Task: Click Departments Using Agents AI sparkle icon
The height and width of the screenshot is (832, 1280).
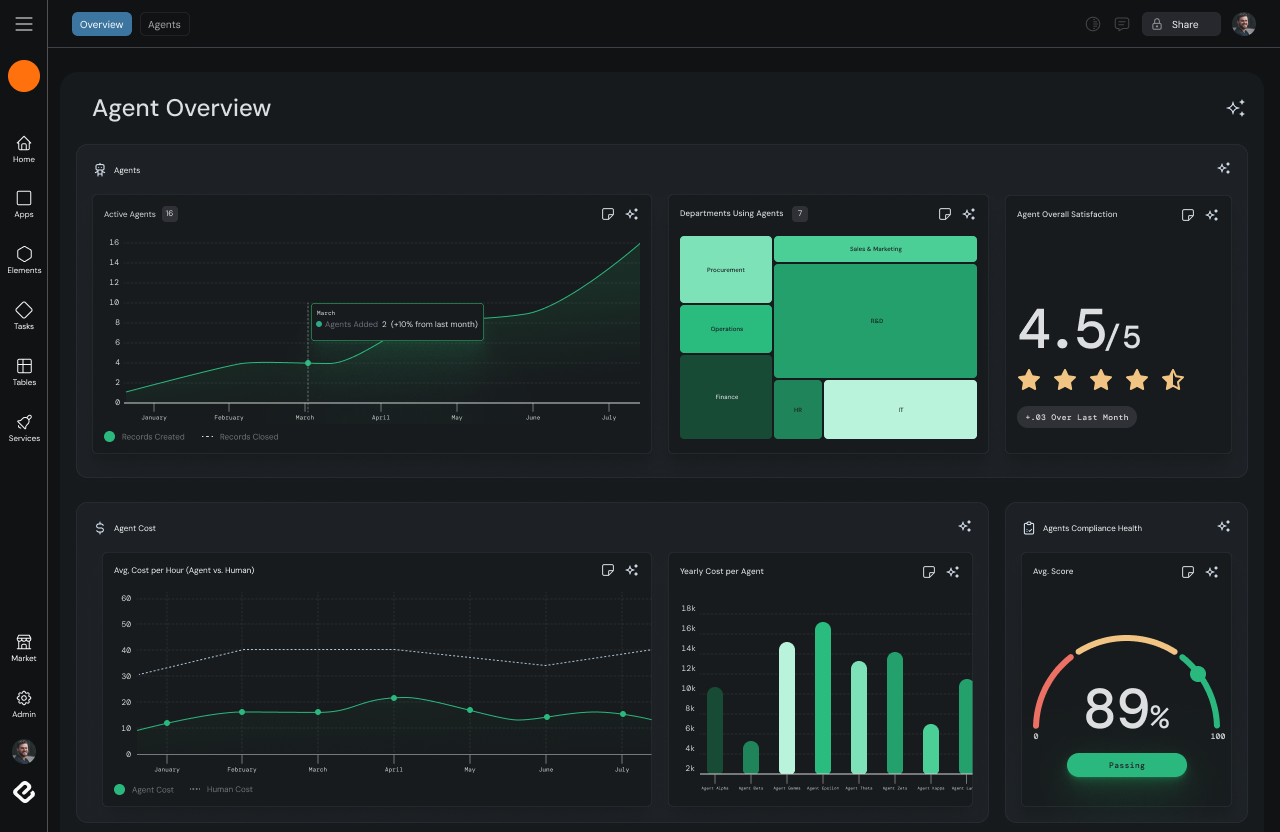Action: [x=969, y=214]
